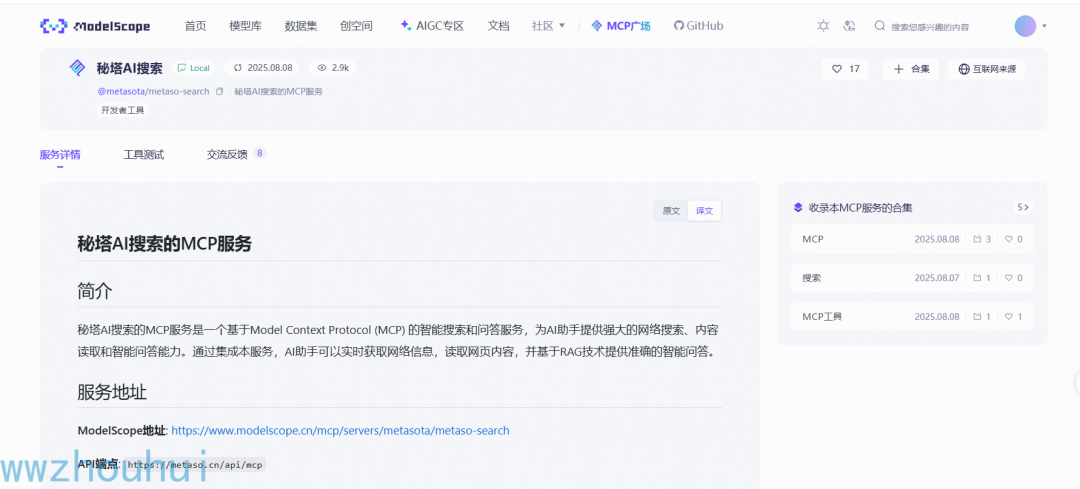
Task: Click the user avatar in top right
Action: [x=1025, y=26]
